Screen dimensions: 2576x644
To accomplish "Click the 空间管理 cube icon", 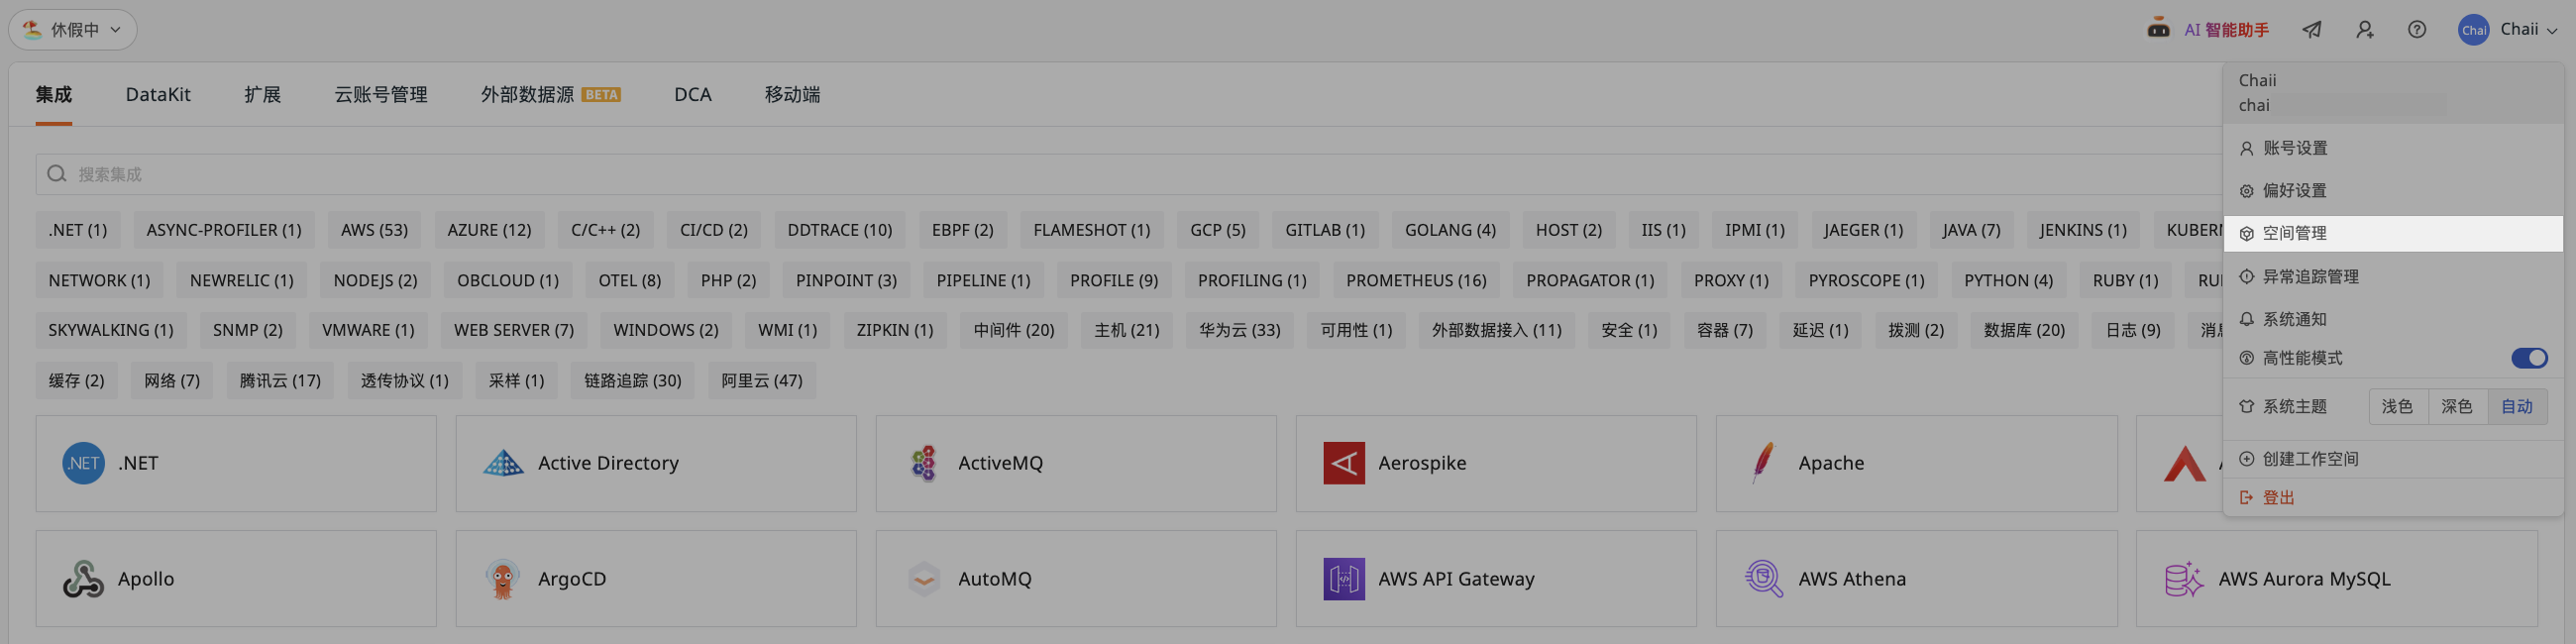I will pos(2246,233).
